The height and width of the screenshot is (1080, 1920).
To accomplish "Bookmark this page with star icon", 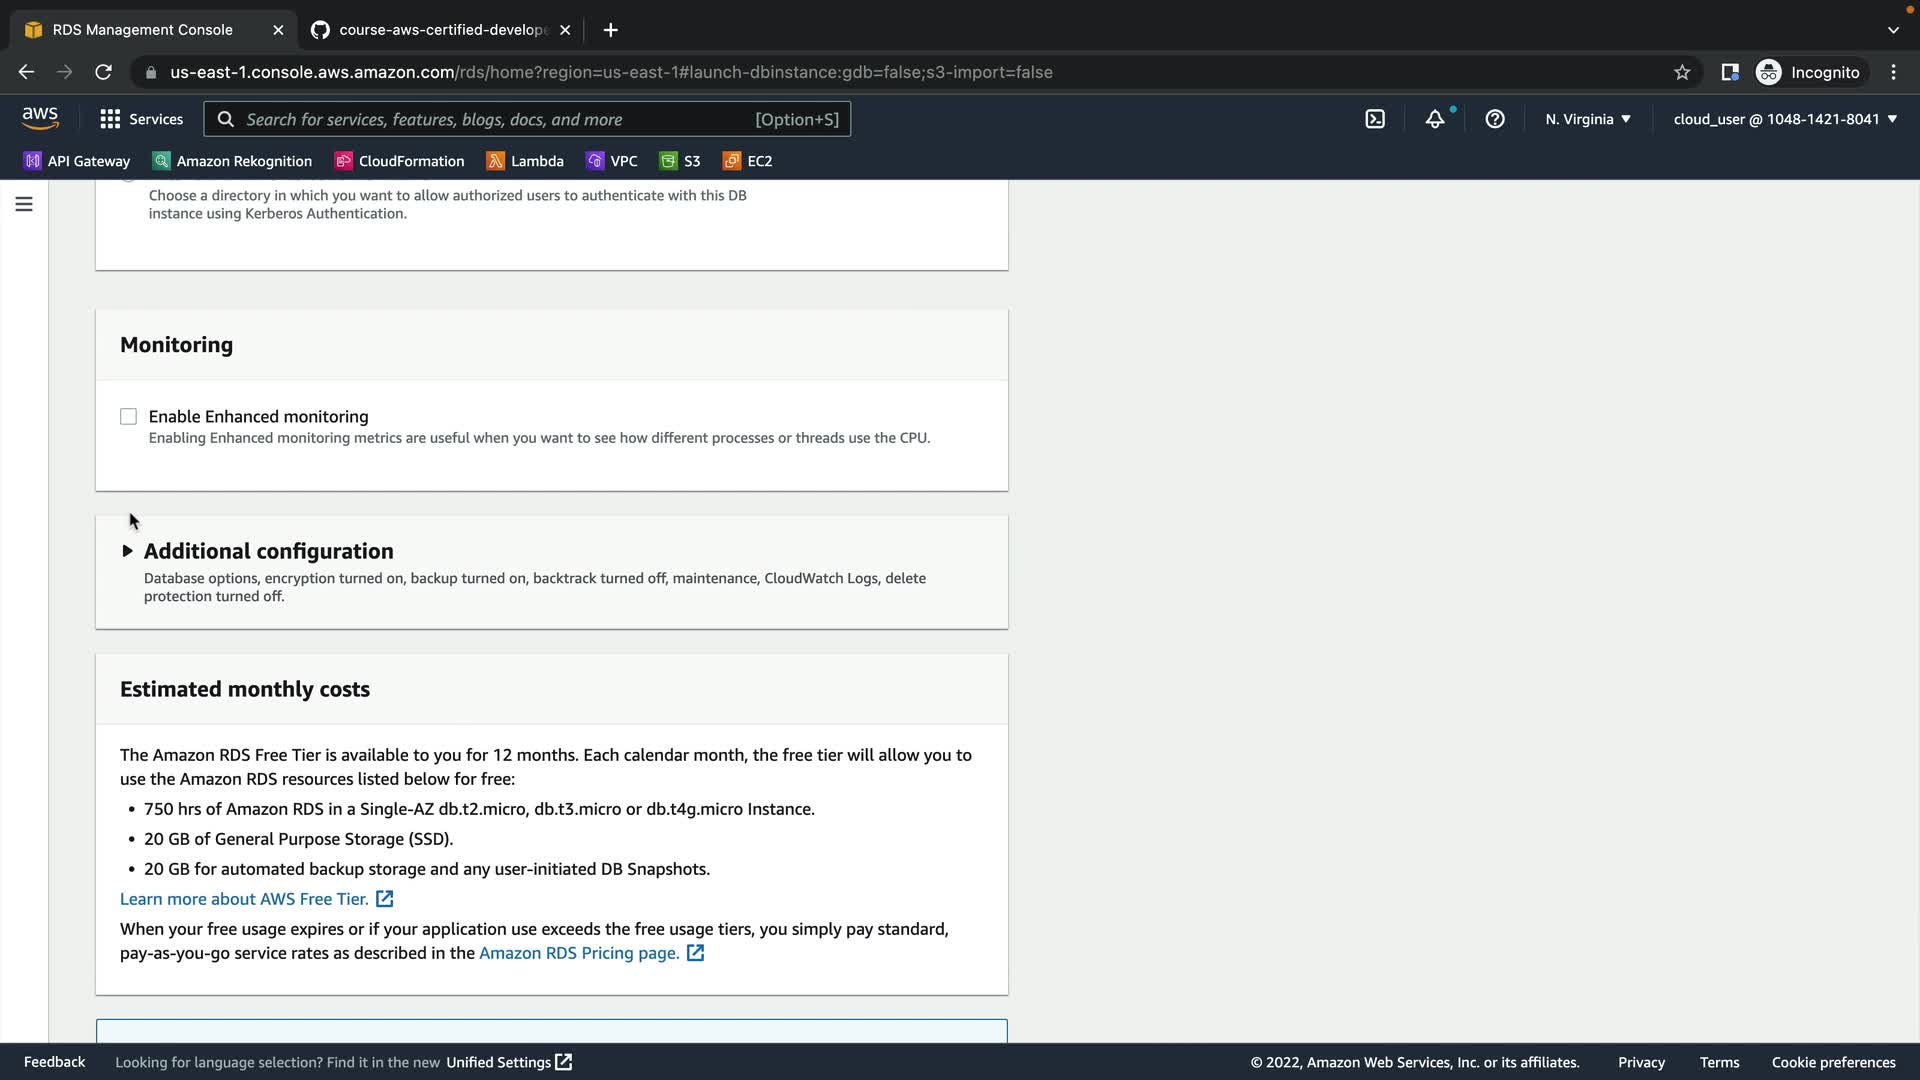I will click(x=1682, y=72).
